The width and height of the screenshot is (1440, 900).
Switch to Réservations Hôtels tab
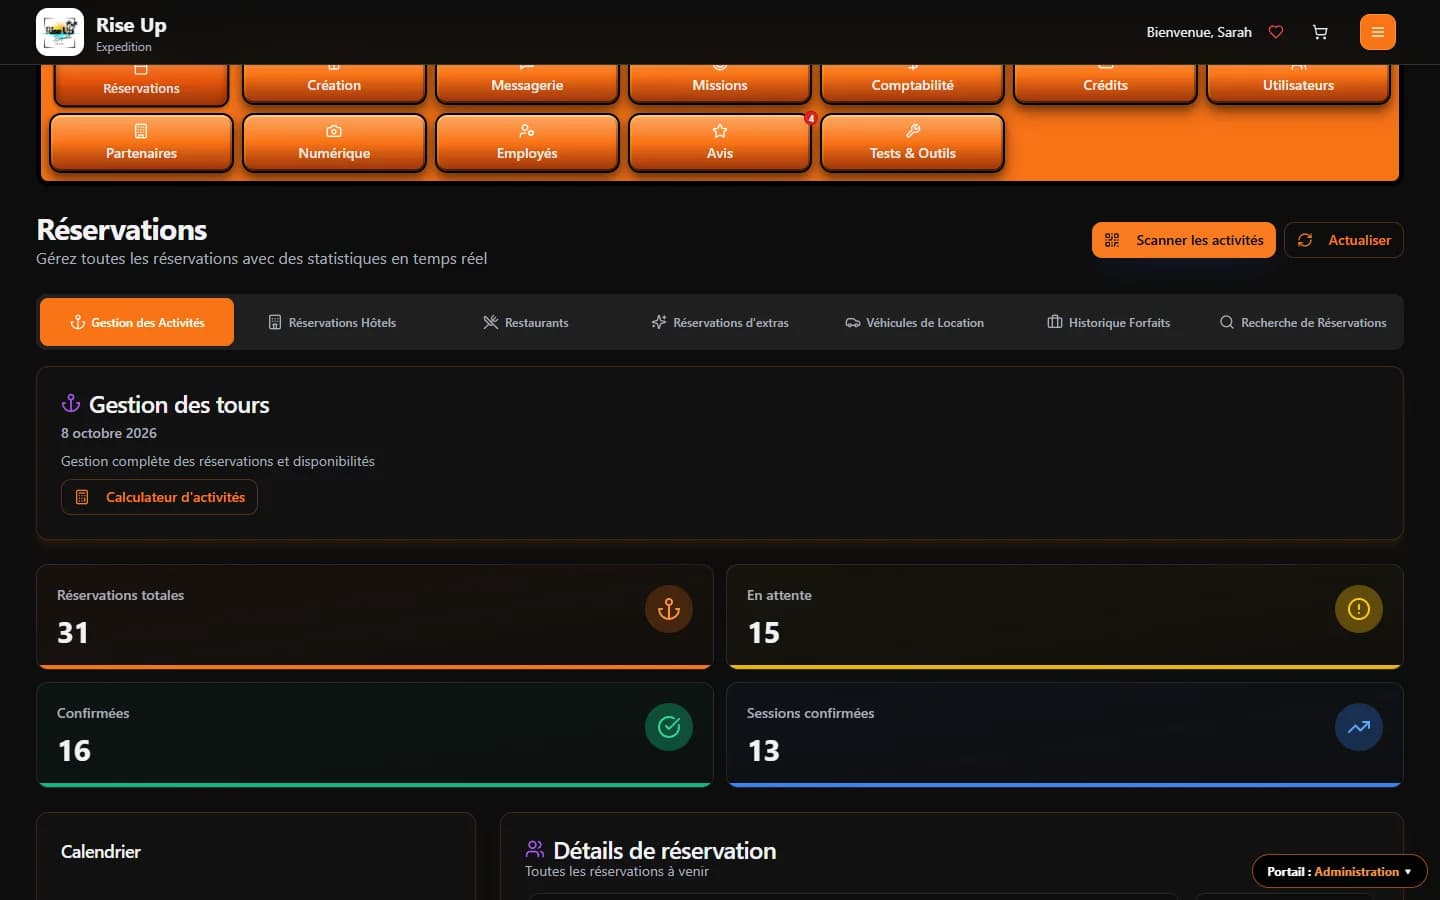[x=332, y=322]
